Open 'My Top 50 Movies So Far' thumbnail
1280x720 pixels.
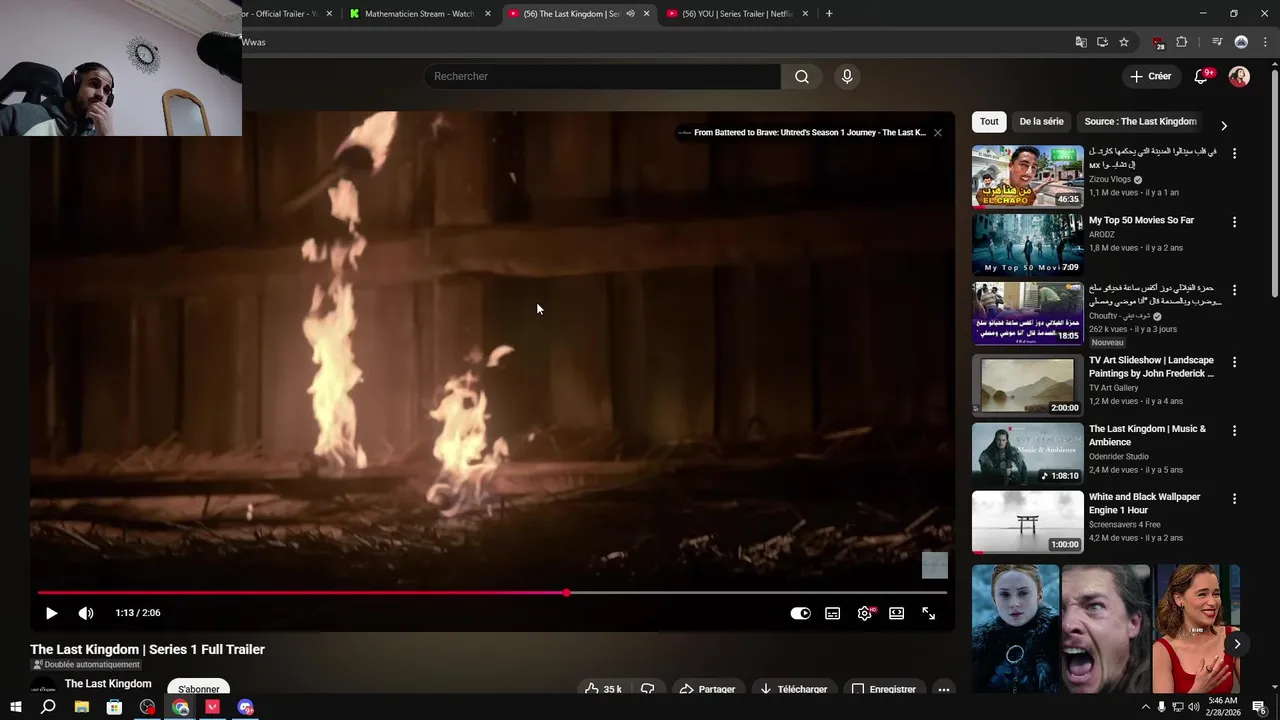coord(1027,244)
